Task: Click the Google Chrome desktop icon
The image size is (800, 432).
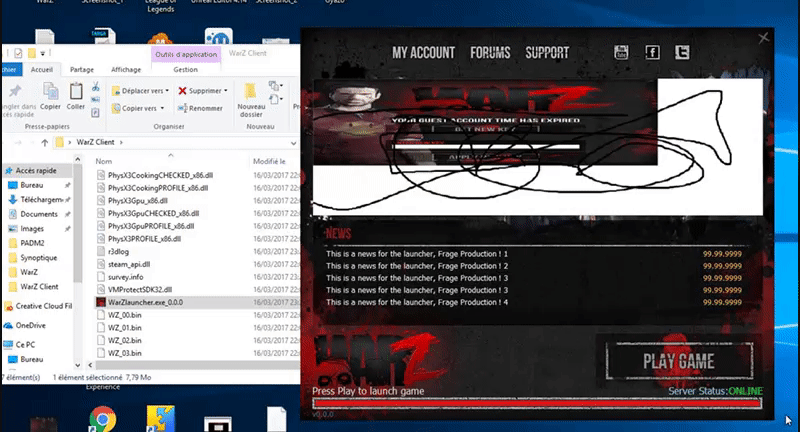Action: [102, 420]
